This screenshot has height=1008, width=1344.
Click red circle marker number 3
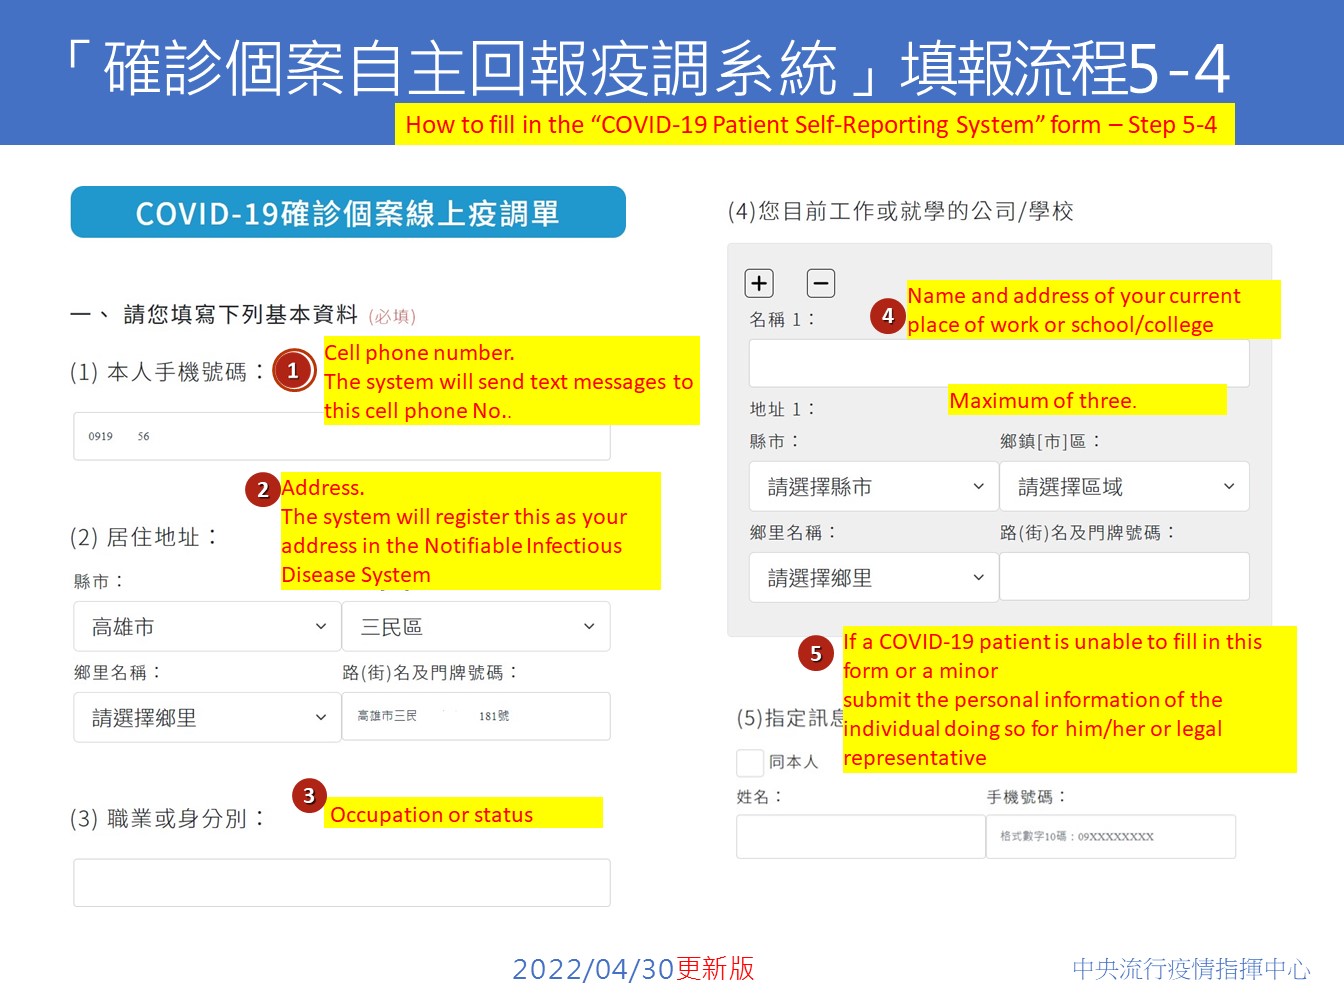(x=309, y=796)
